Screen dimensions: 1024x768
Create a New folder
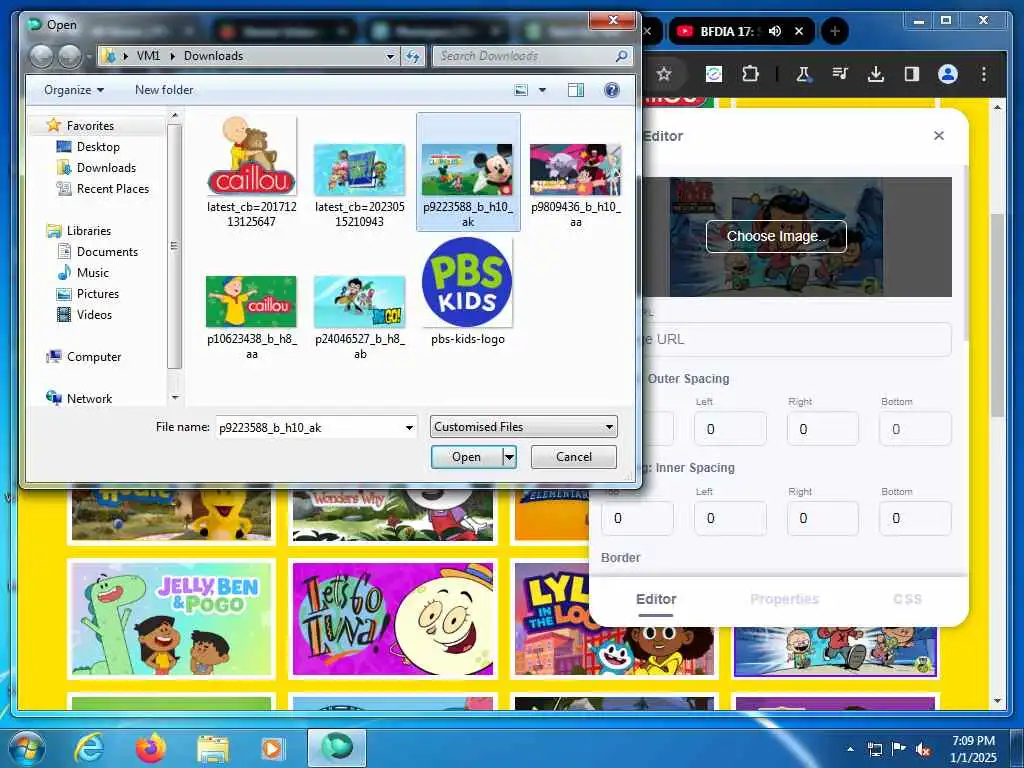pos(164,90)
